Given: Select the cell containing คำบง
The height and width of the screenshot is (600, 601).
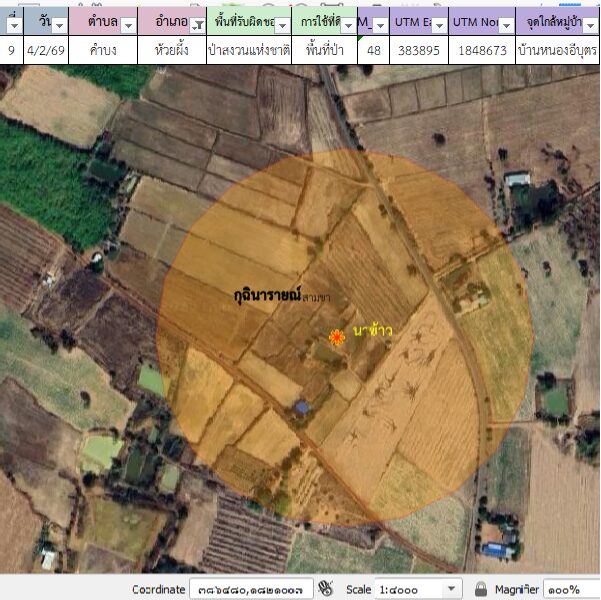Looking at the screenshot, I should (x=98, y=49).
